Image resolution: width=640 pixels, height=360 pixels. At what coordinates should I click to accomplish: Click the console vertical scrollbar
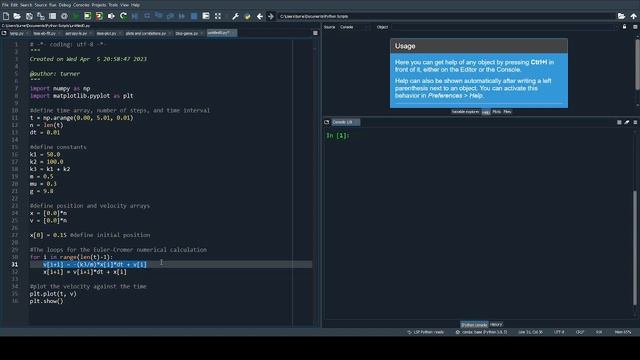tap(635, 248)
